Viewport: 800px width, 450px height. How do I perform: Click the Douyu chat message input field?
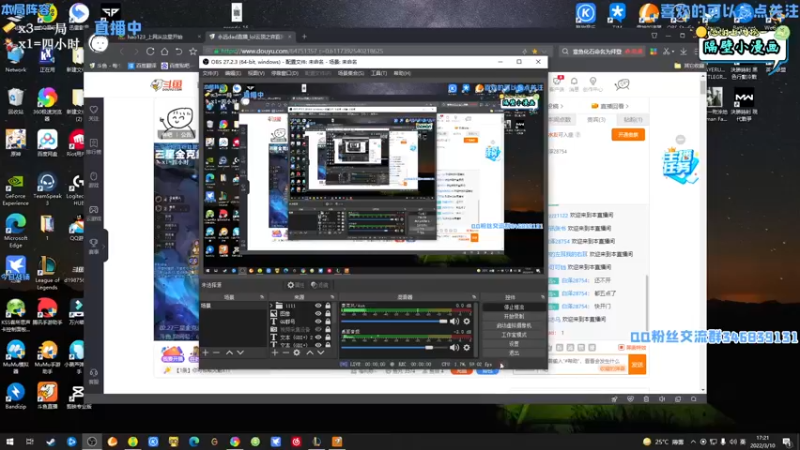pyautogui.click(x=589, y=365)
